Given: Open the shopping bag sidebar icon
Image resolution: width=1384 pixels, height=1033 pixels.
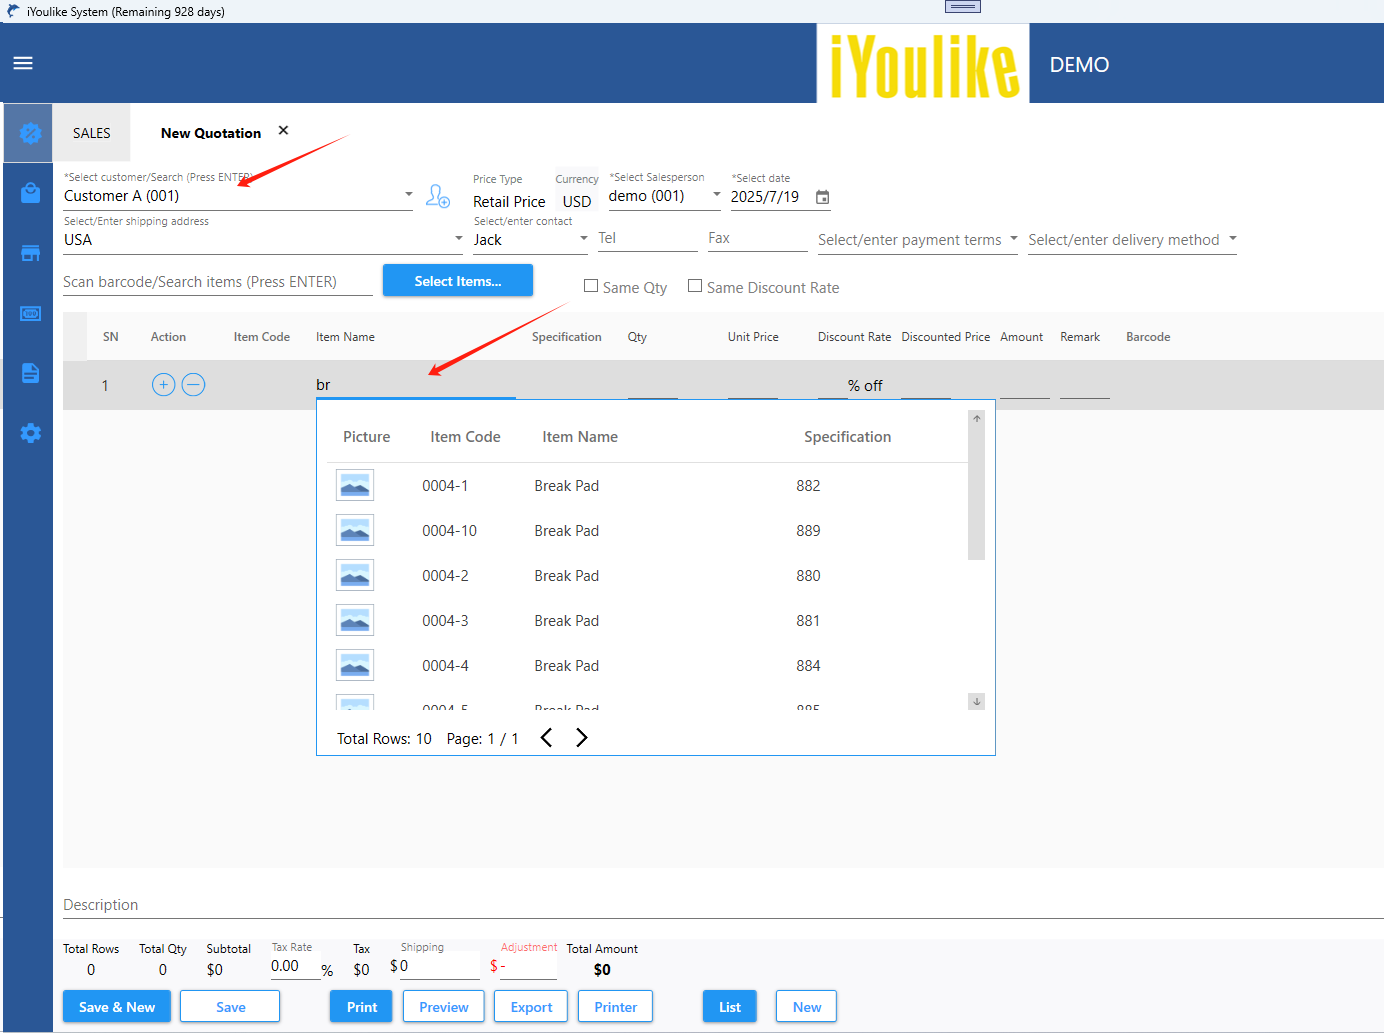Looking at the screenshot, I should [x=30, y=193].
